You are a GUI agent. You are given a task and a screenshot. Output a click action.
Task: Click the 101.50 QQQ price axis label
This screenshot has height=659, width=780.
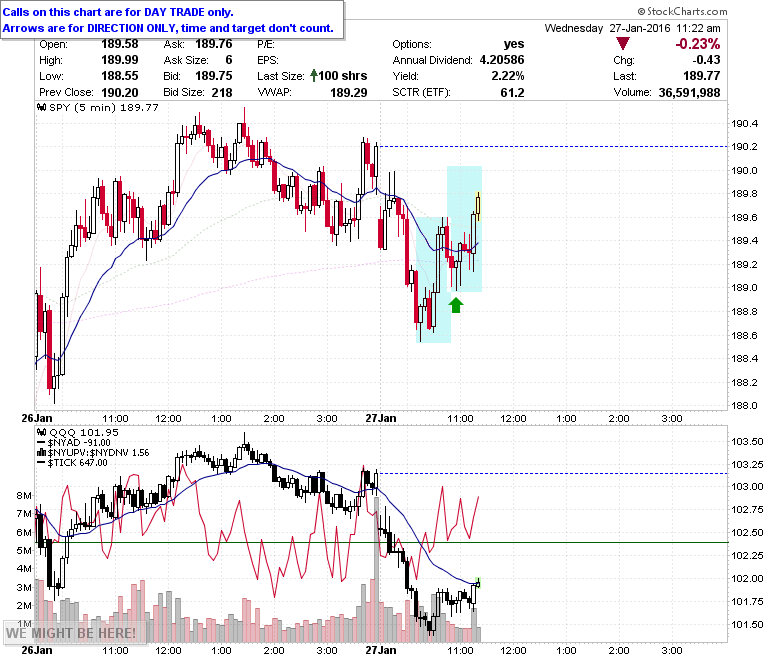click(x=747, y=625)
